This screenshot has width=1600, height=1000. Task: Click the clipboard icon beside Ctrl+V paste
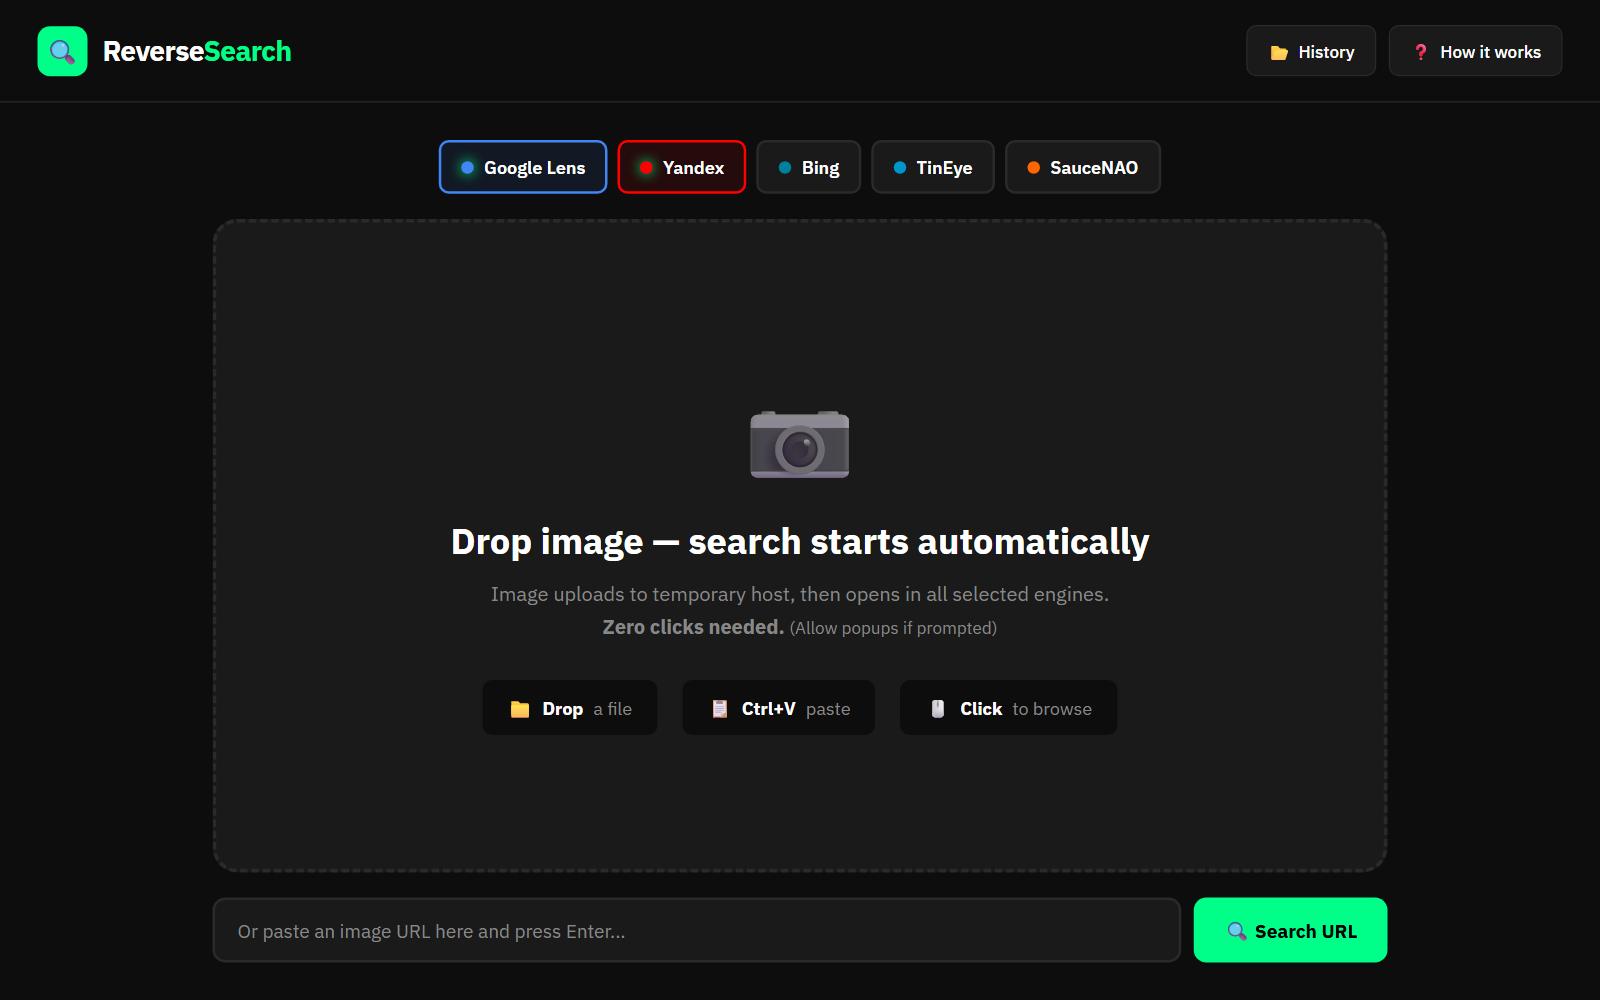(x=719, y=709)
